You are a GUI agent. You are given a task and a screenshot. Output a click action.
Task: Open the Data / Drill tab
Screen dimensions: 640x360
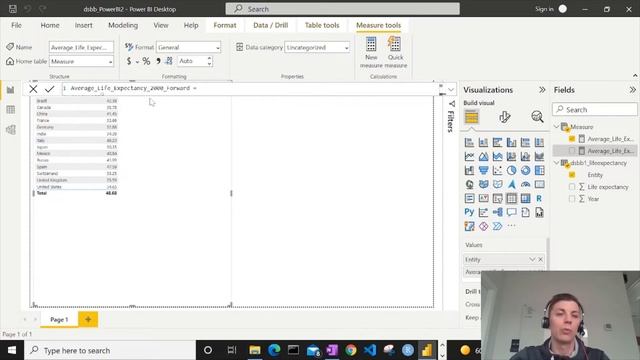pyautogui.click(x=271, y=25)
